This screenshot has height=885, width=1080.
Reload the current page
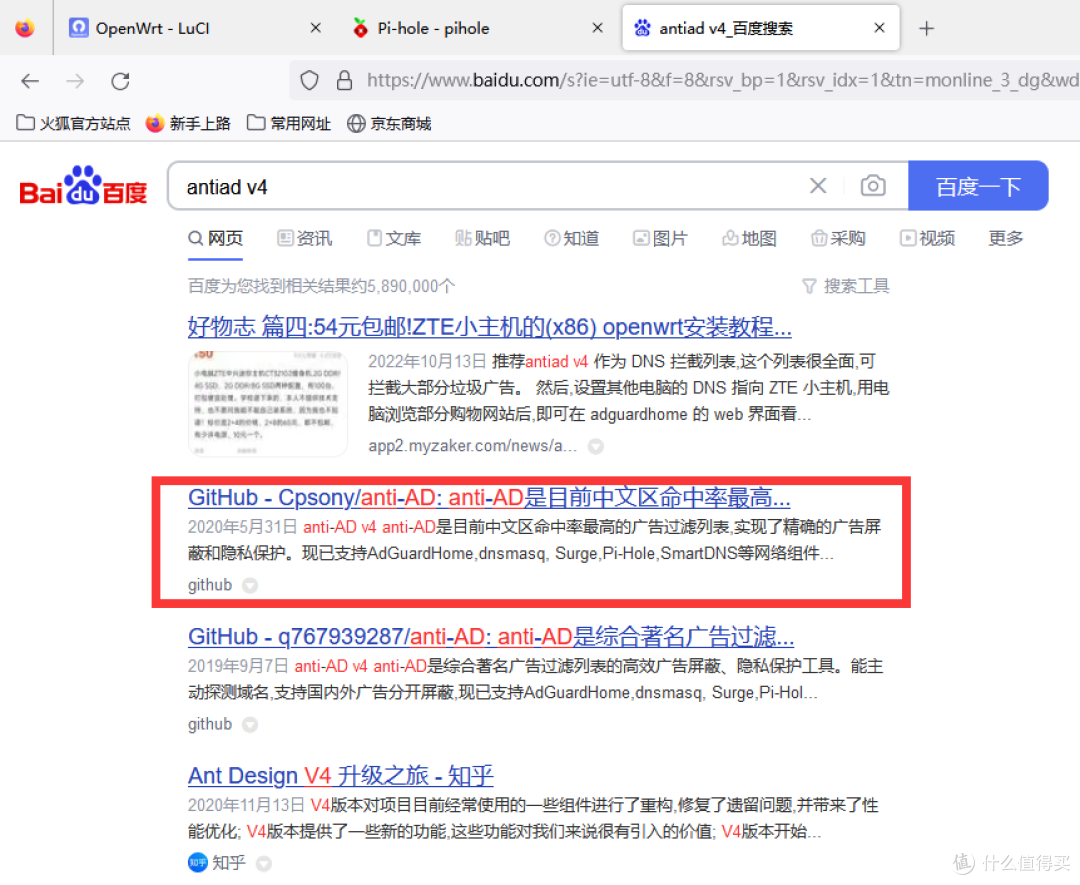(121, 81)
